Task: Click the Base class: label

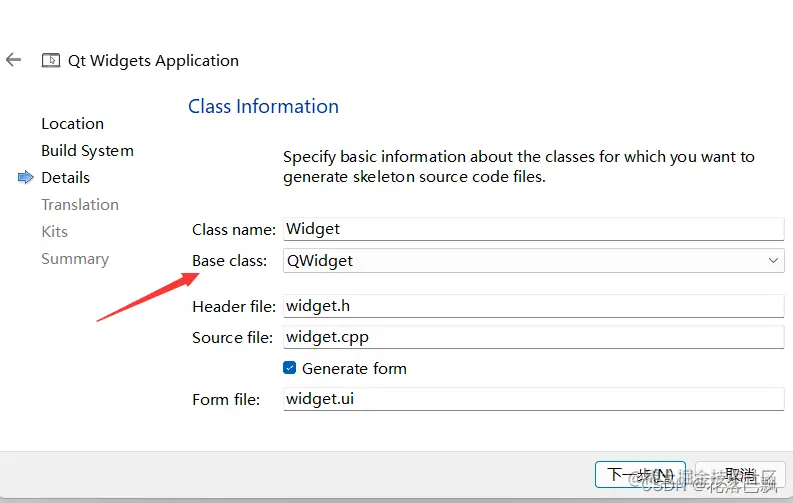Action: click(x=230, y=260)
